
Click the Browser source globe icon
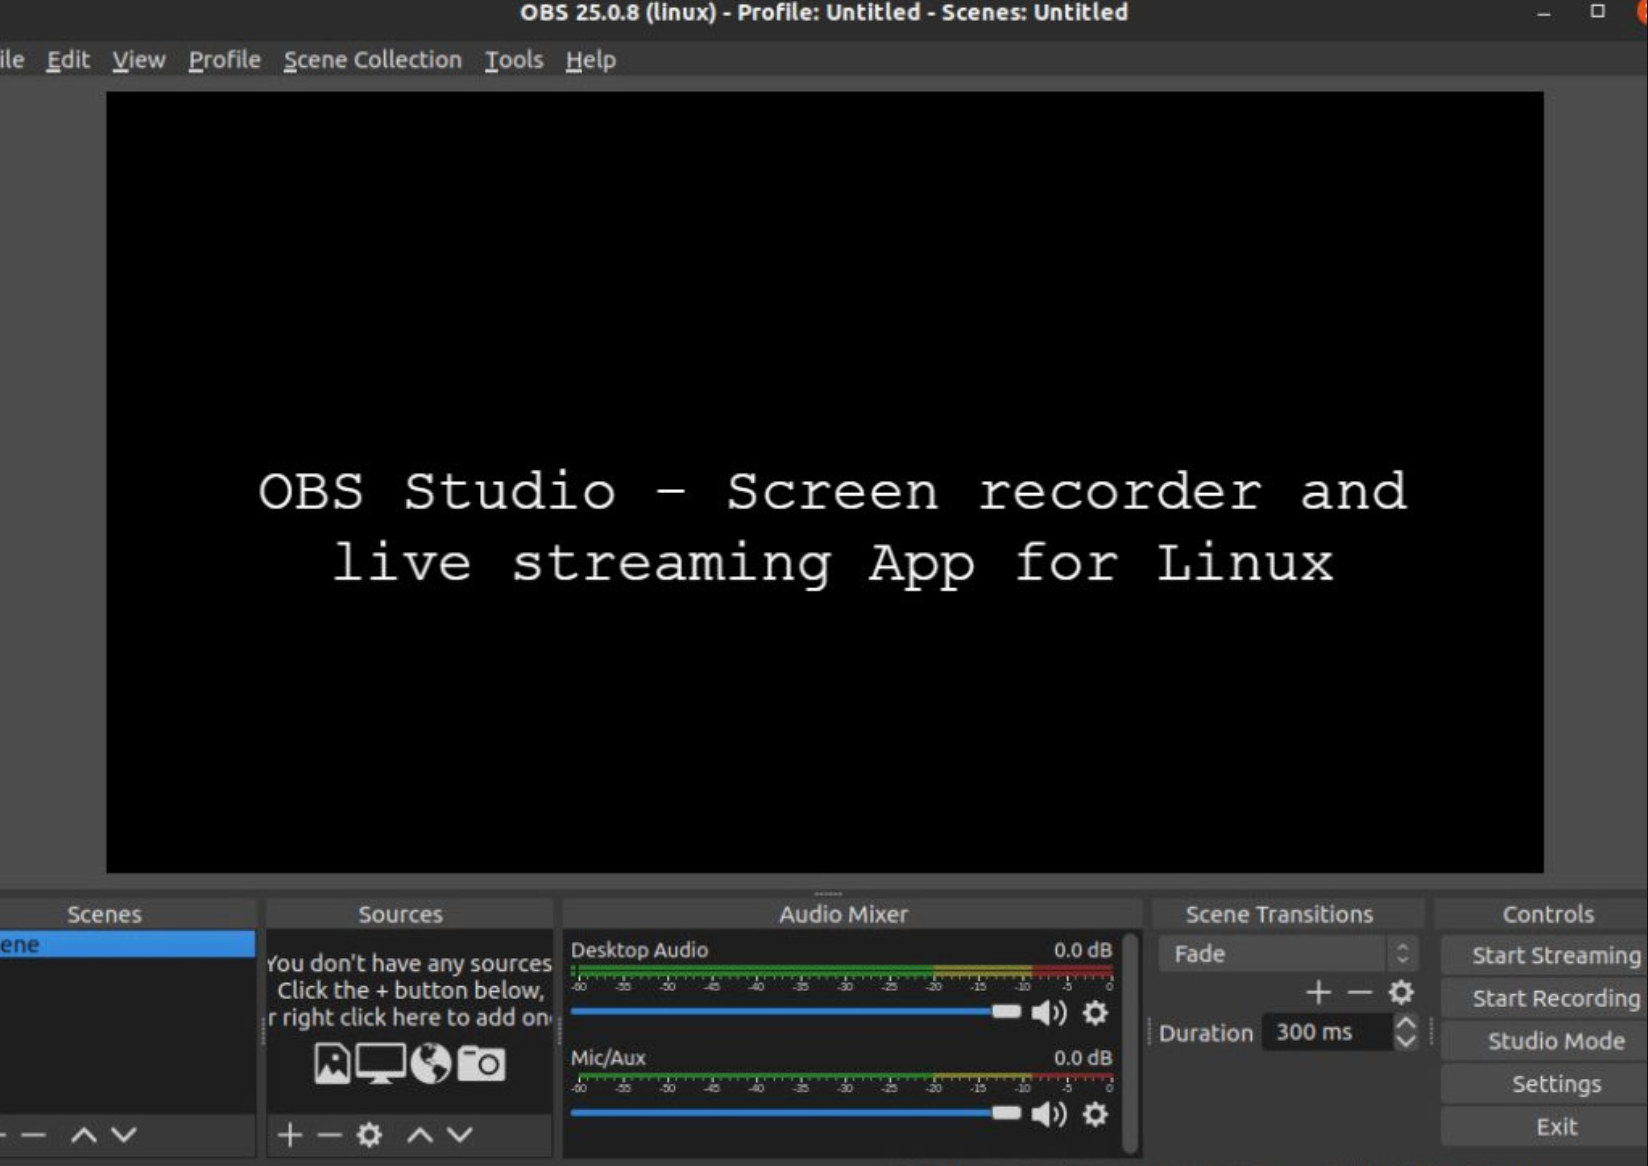(431, 1065)
